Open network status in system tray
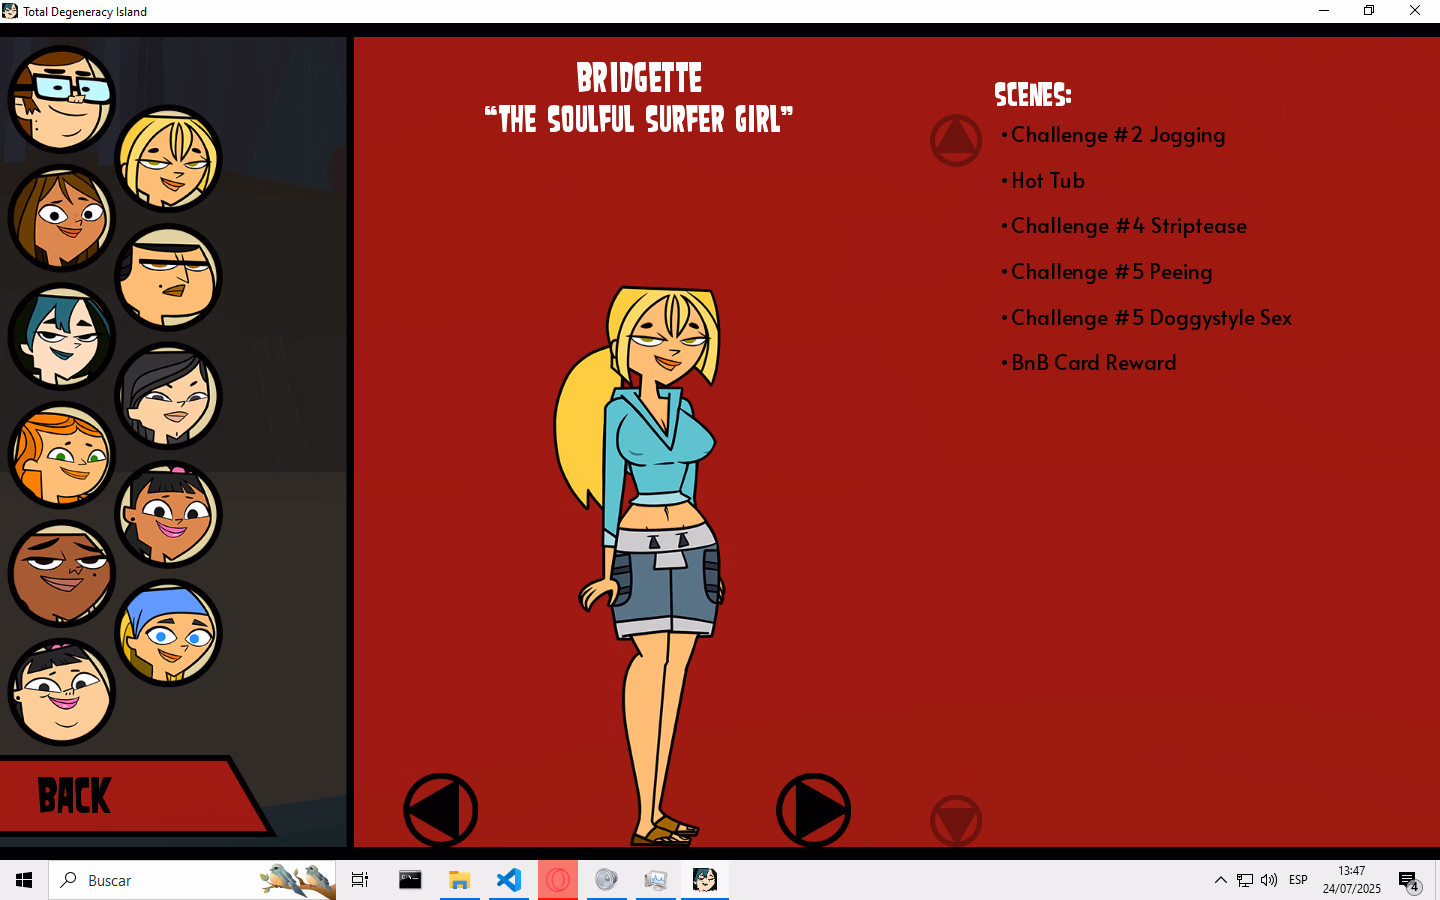Screen dimensions: 1440x900 pyautogui.click(x=1245, y=880)
